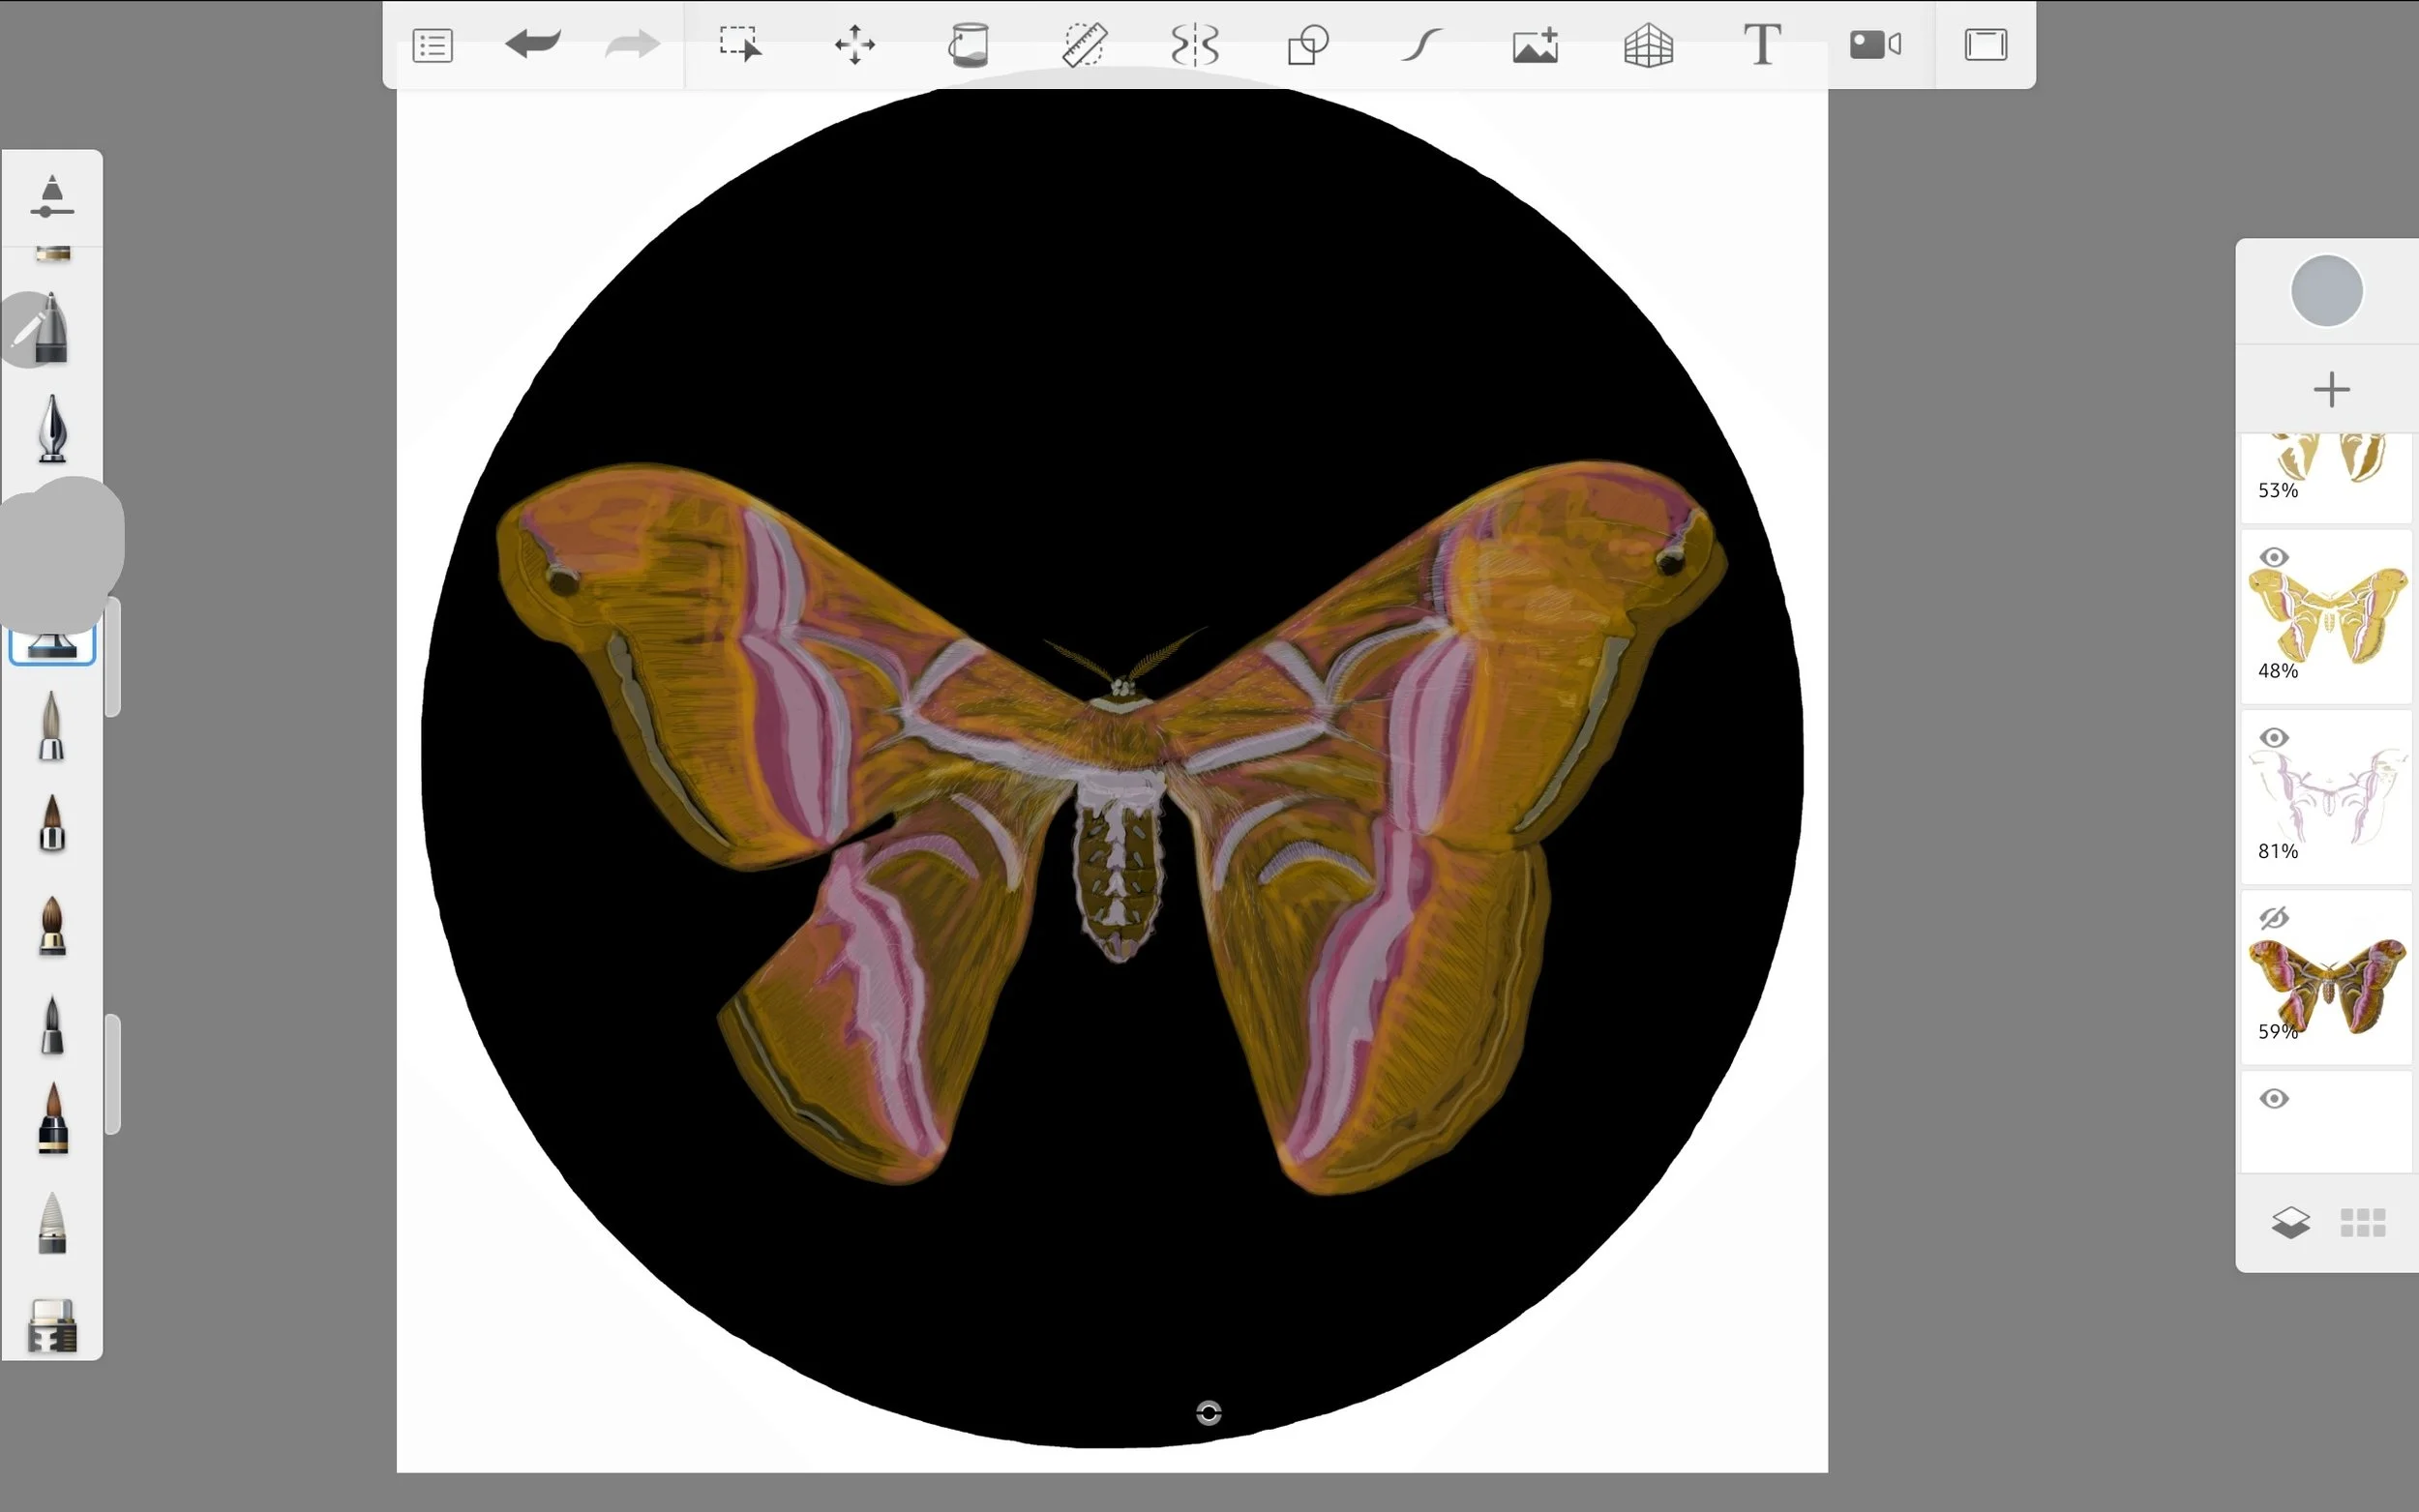Open the Perspective Guides grid tool
The height and width of the screenshot is (1512, 2419).
(x=1648, y=45)
